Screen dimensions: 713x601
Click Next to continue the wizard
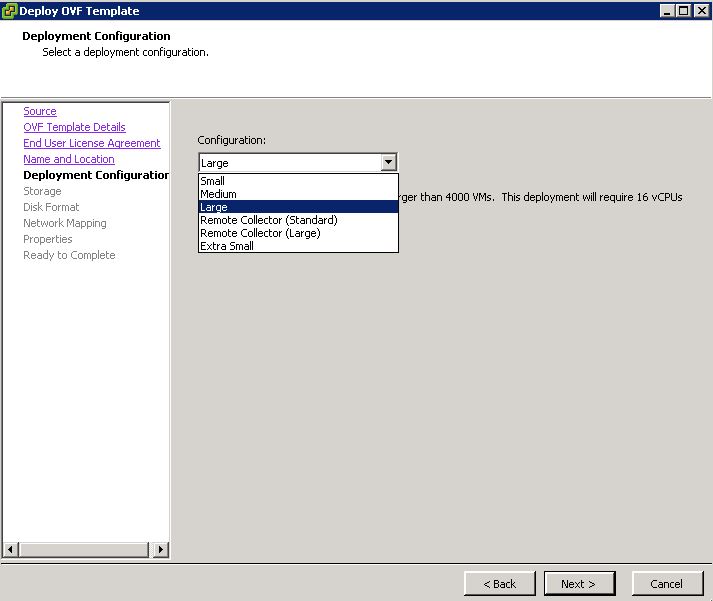578,584
